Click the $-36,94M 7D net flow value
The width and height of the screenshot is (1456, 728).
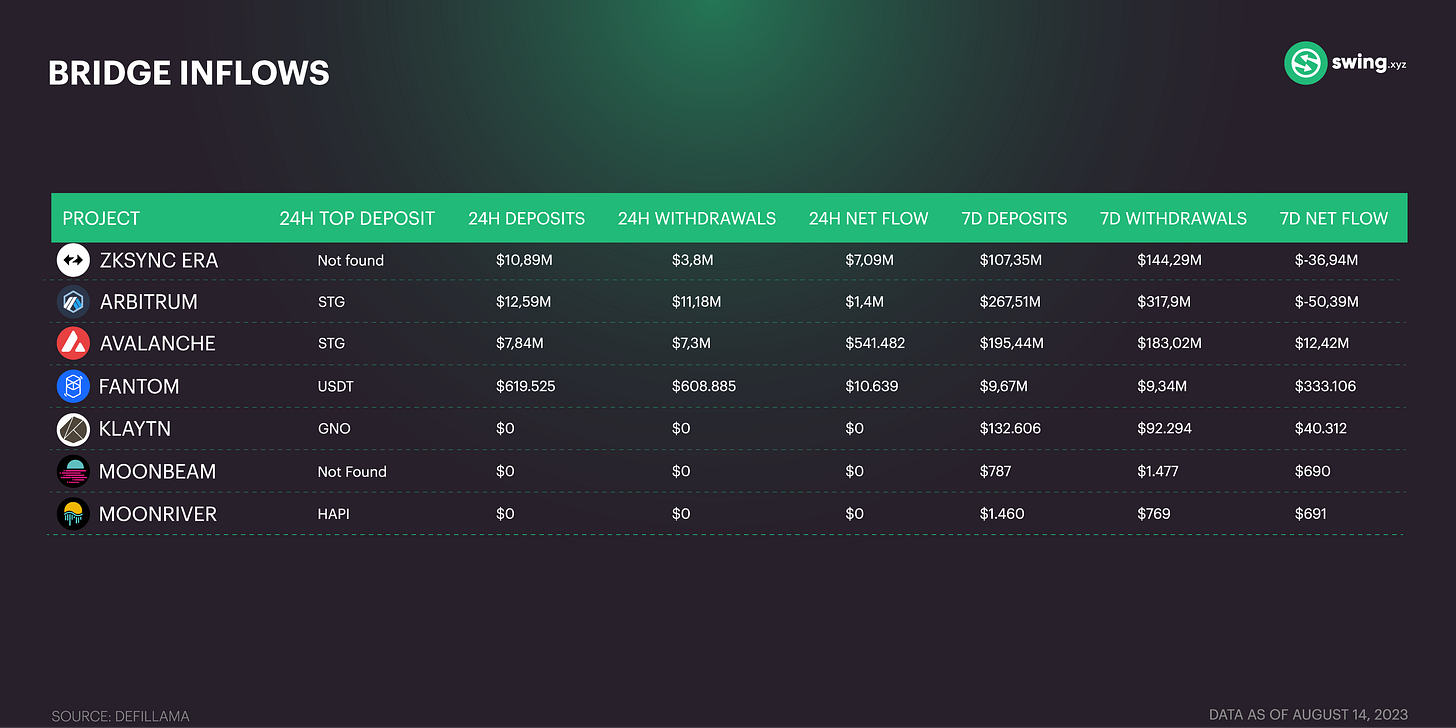(1326, 260)
